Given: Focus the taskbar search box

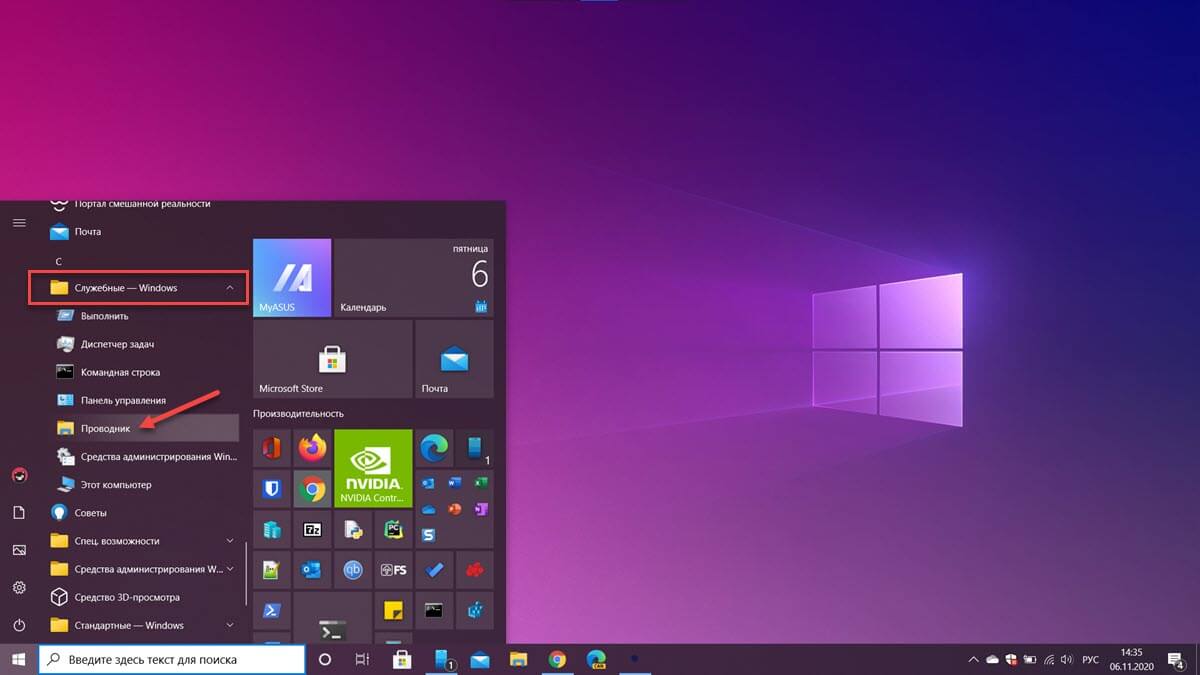Looking at the screenshot, I should [171, 660].
